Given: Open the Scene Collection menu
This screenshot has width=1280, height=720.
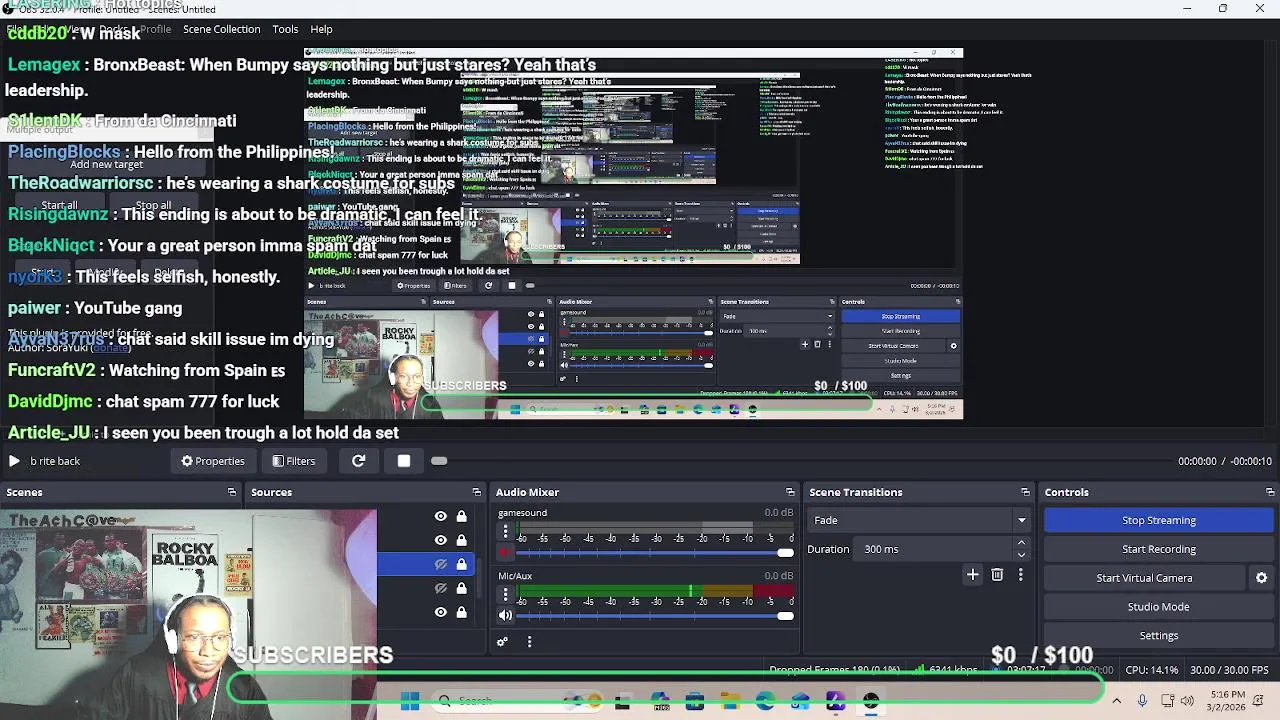Looking at the screenshot, I should [221, 29].
